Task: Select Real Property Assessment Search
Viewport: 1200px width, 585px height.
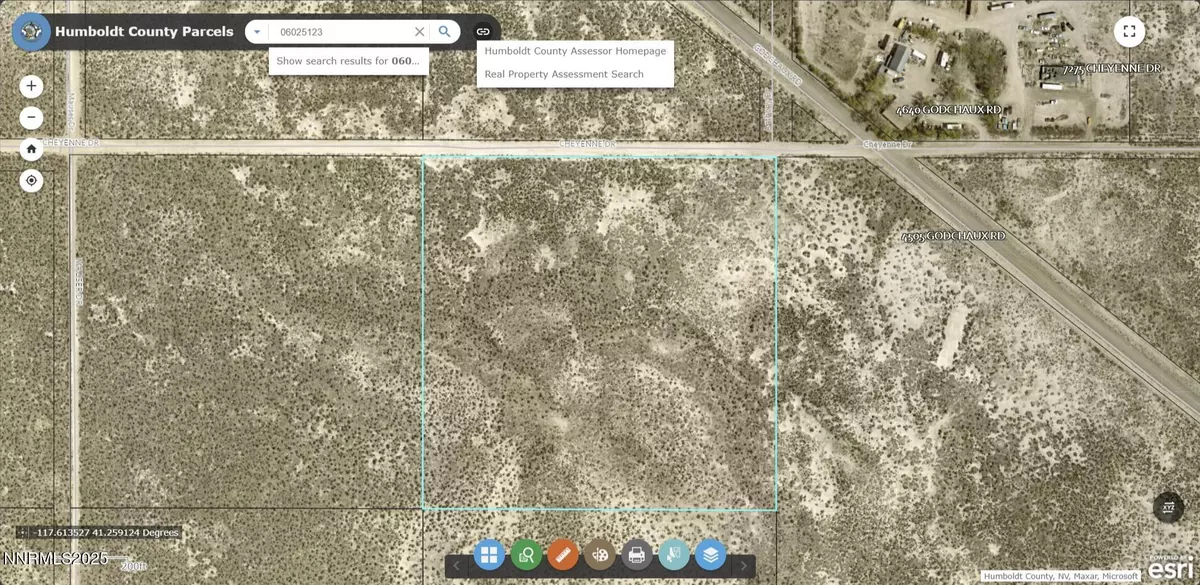Action: pyautogui.click(x=563, y=73)
